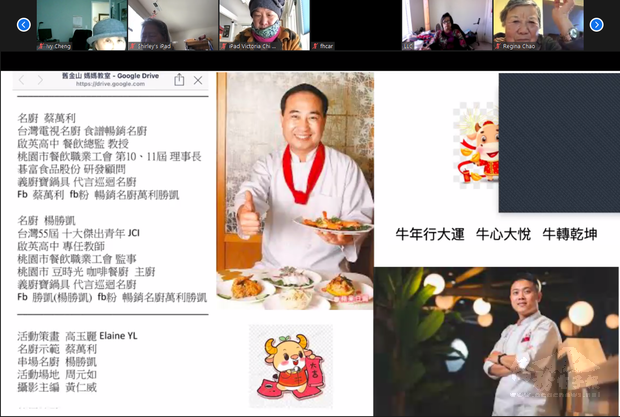Select Ivy Cheng's video thumbnail
This screenshot has height=417, width=620.
[82, 25]
